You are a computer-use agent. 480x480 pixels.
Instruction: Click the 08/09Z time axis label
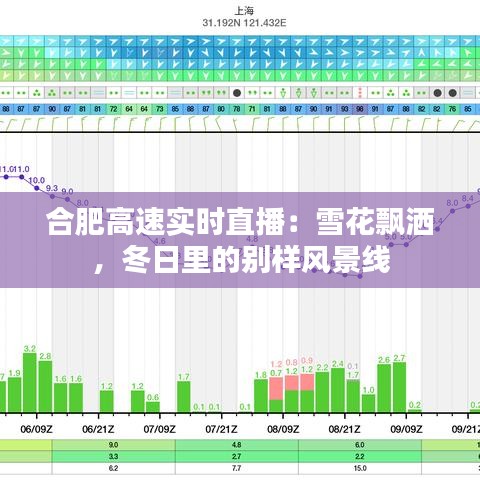tap(283, 429)
